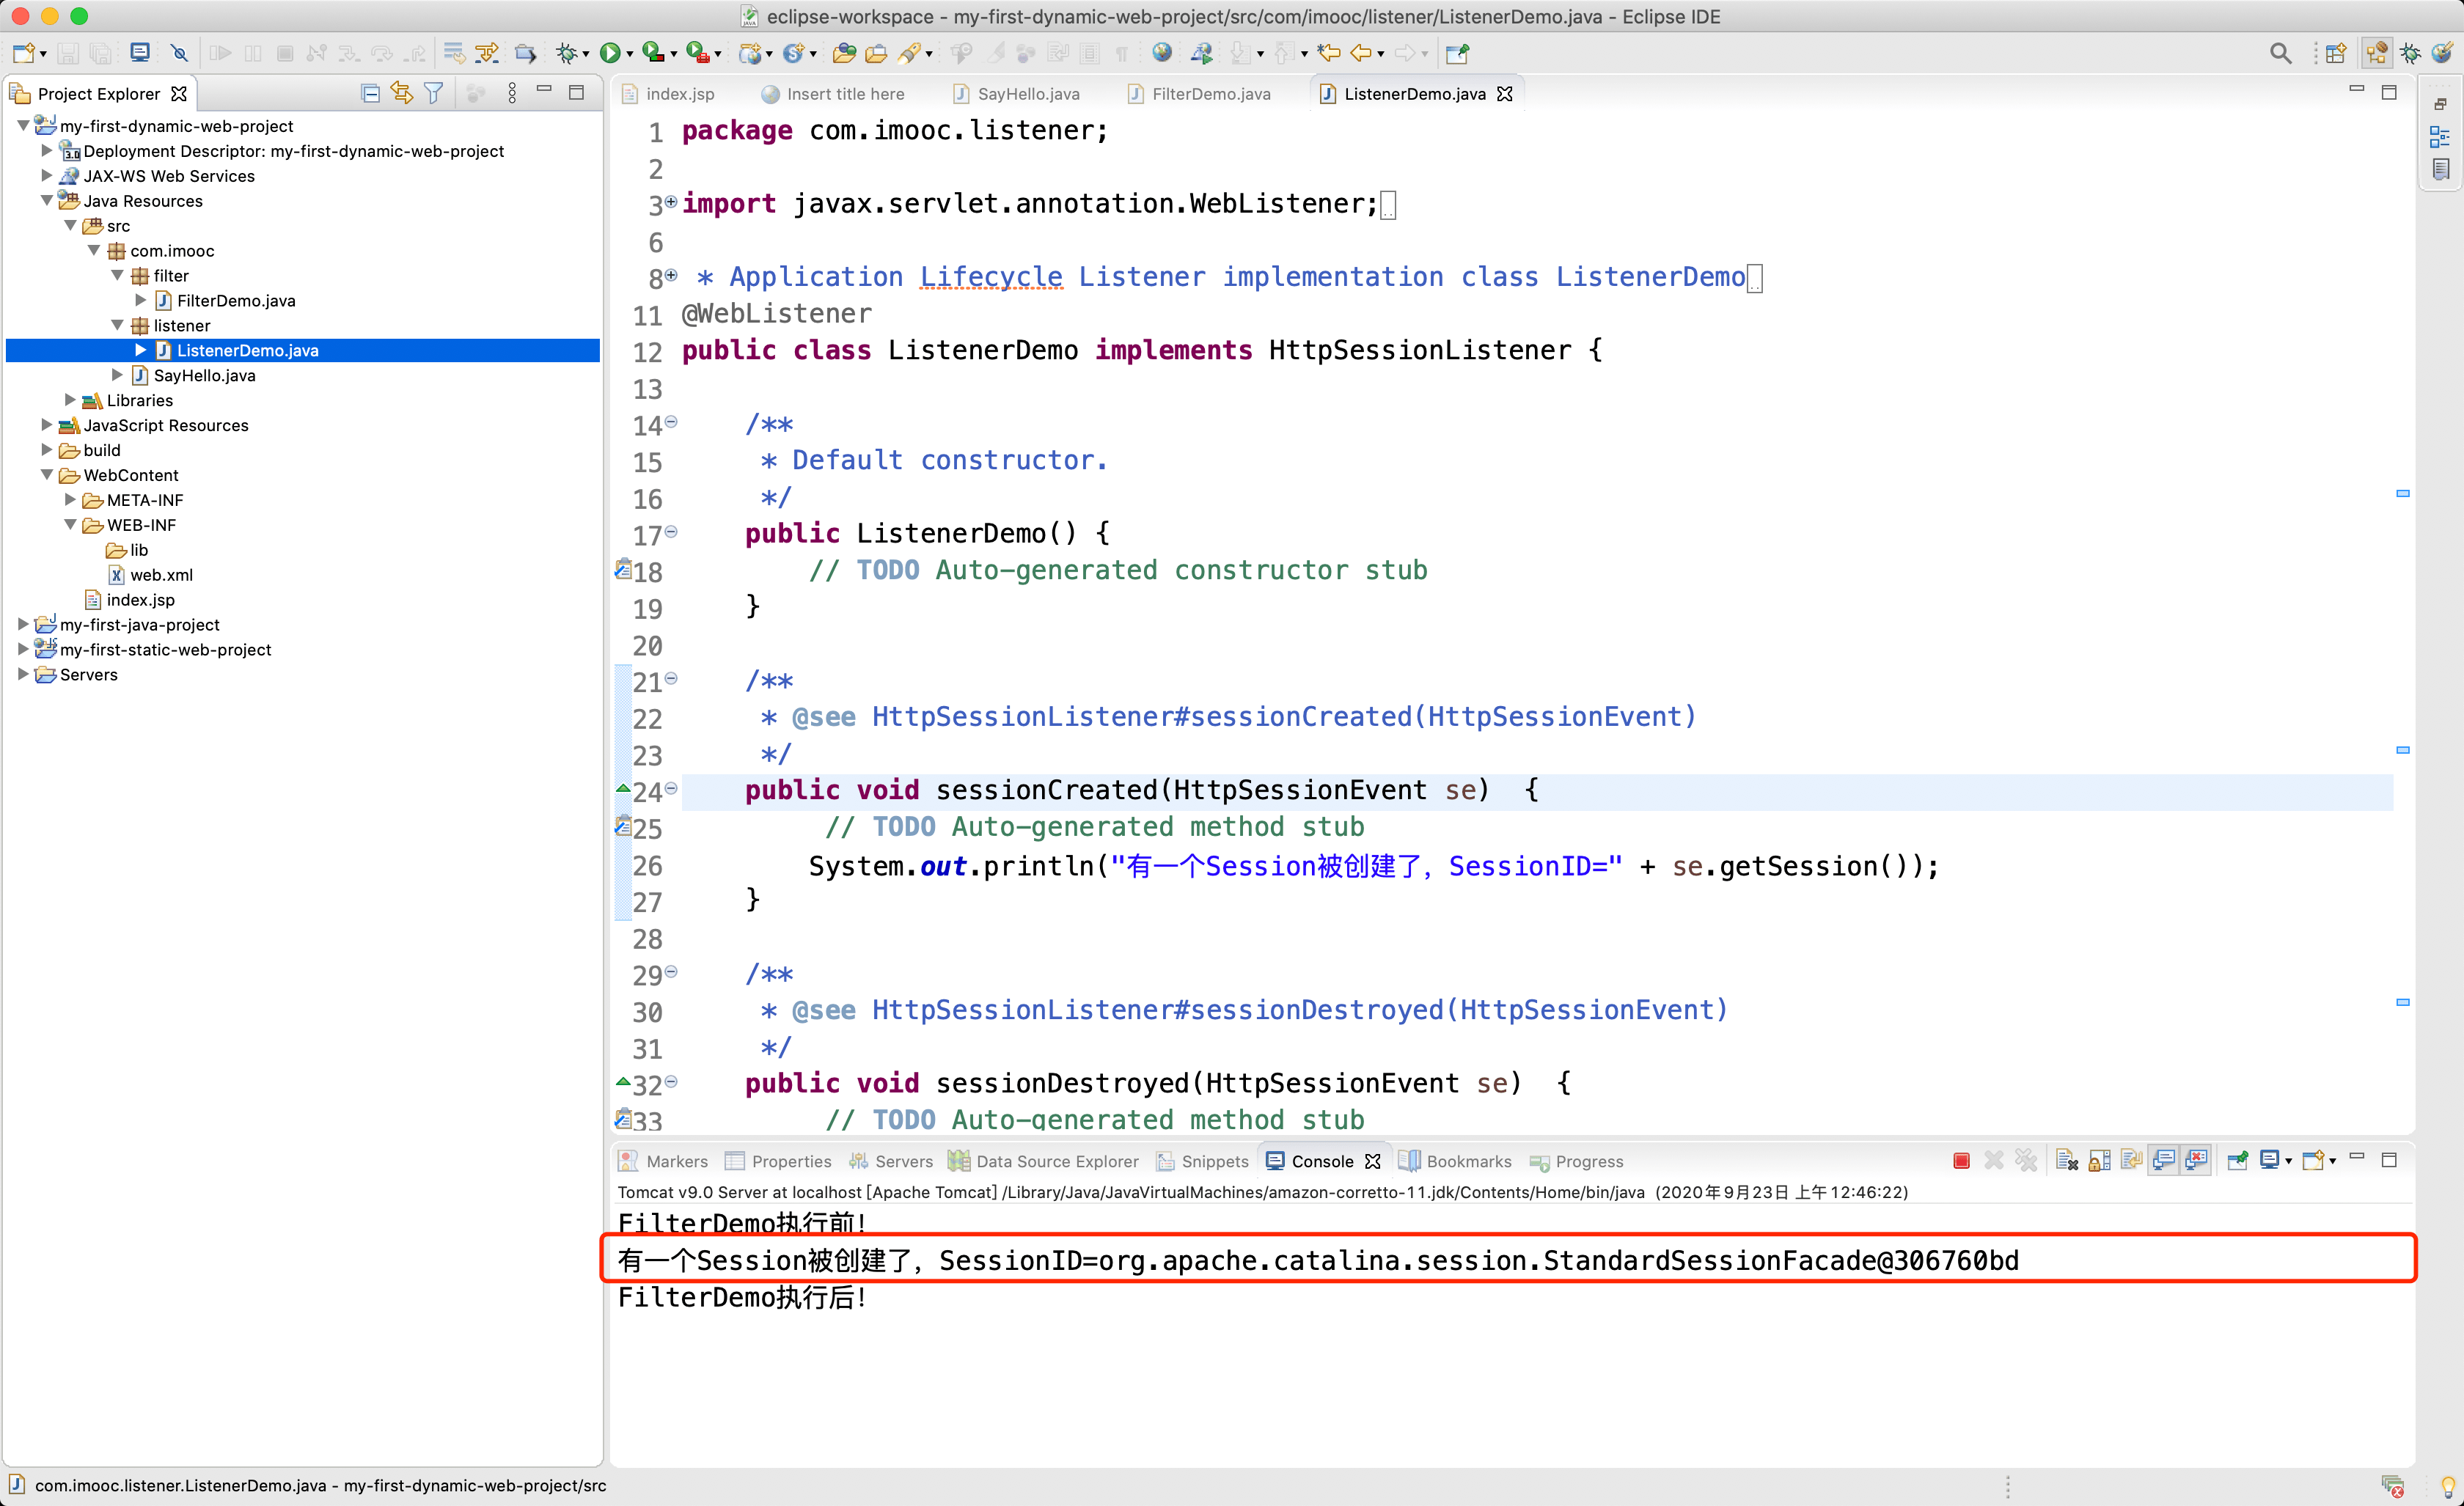Clear the console output

click(2067, 1161)
